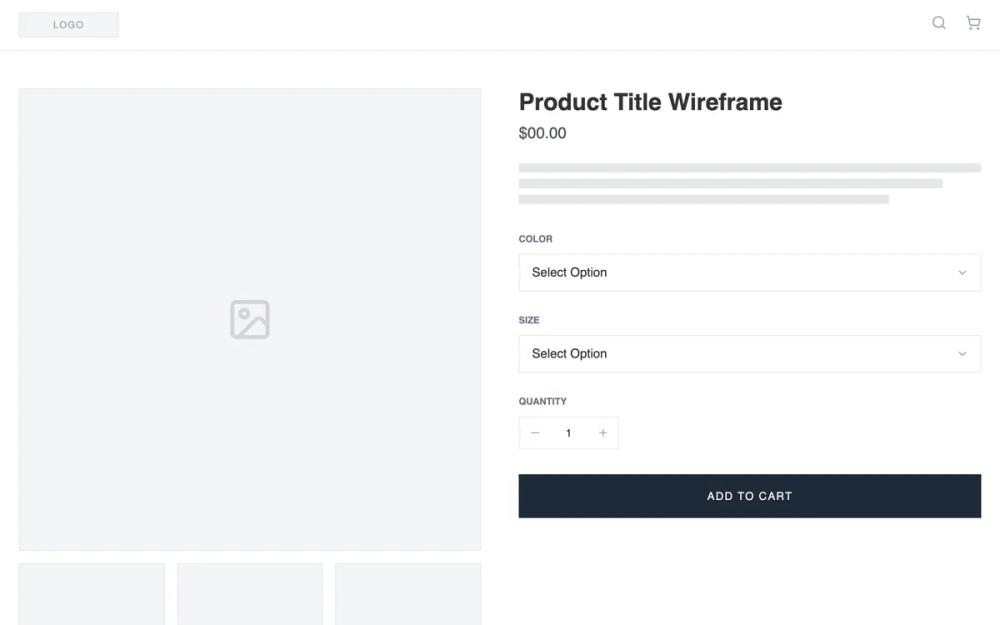Viewport: 1000px width, 625px height.
Task: Click the chevron on the Size selector
Action: [962, 353]
